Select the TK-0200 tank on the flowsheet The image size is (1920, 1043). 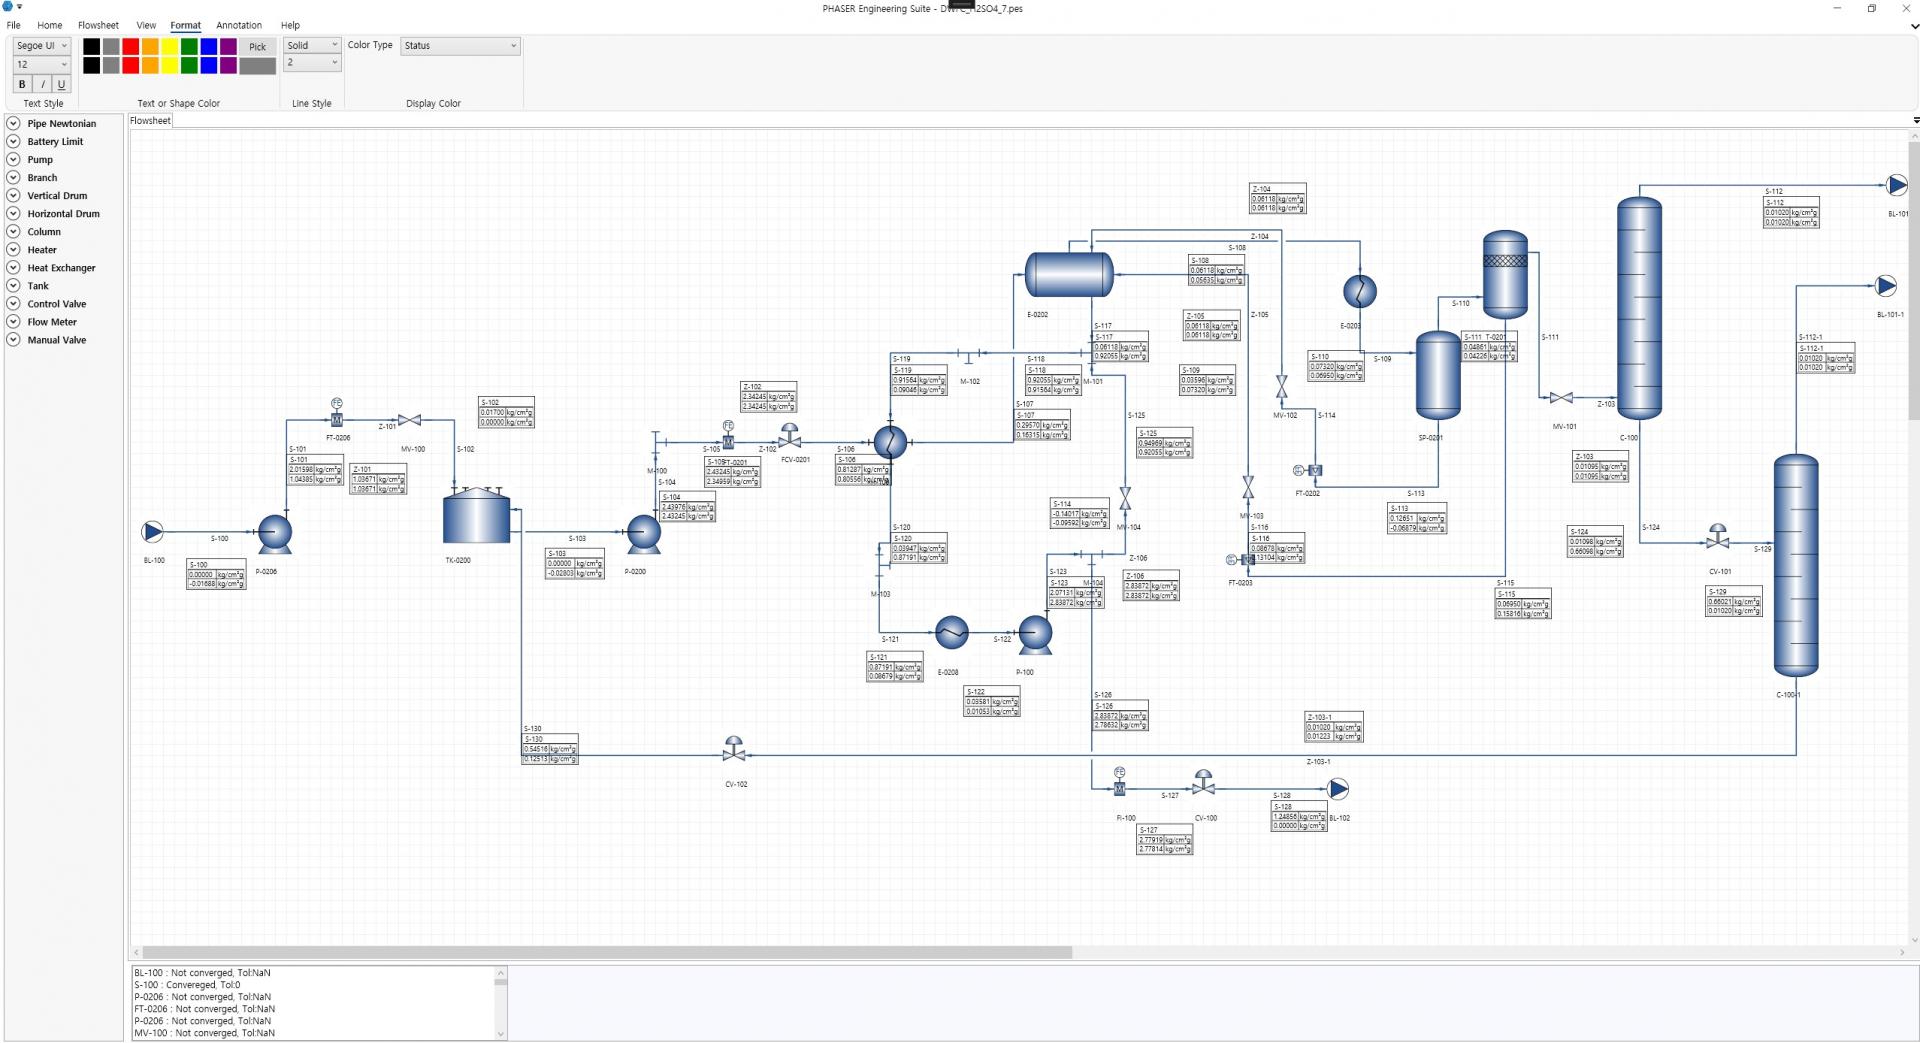point(477,516)
